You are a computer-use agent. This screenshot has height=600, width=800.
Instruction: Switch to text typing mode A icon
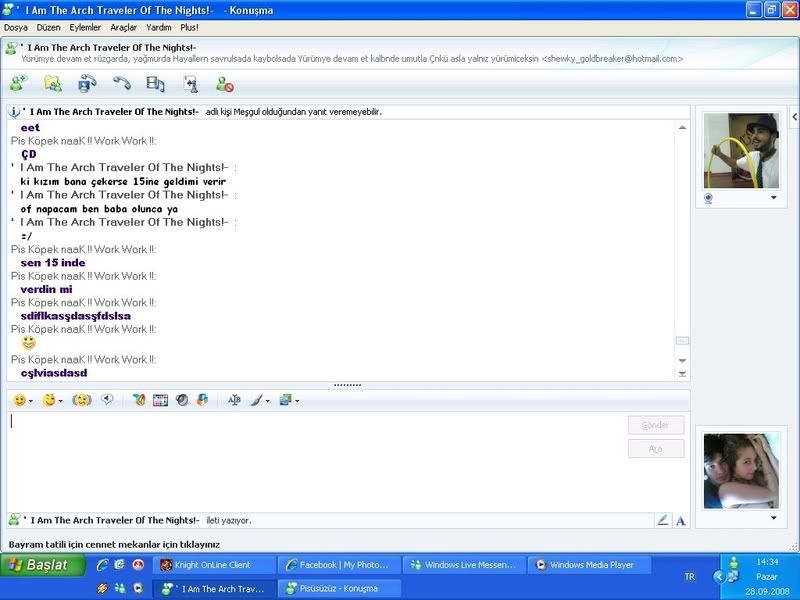[681, 521]
